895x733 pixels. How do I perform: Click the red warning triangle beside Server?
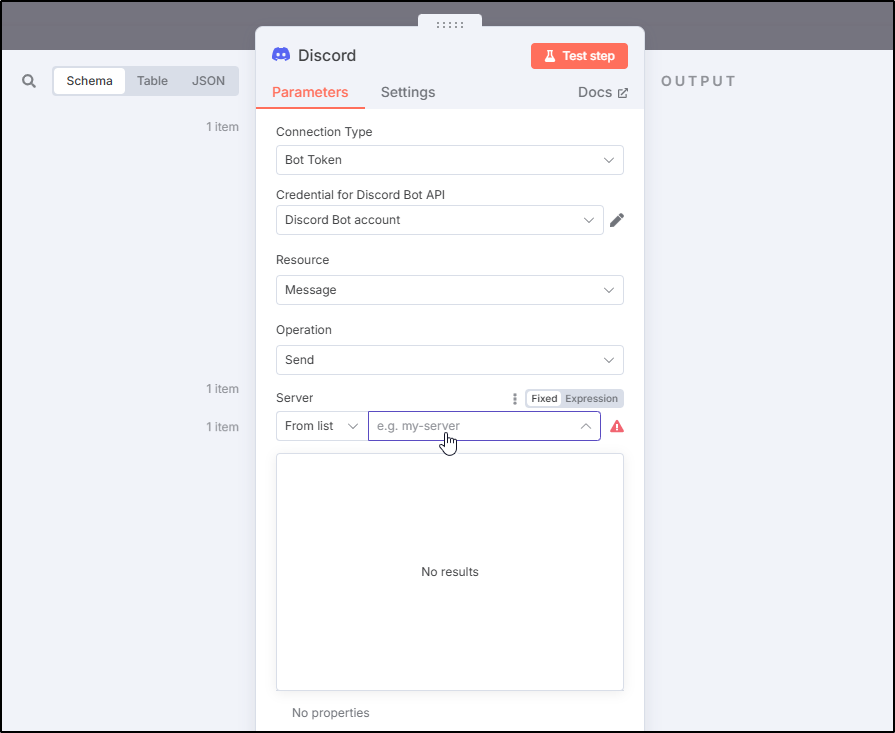click(x=617, y=426)
